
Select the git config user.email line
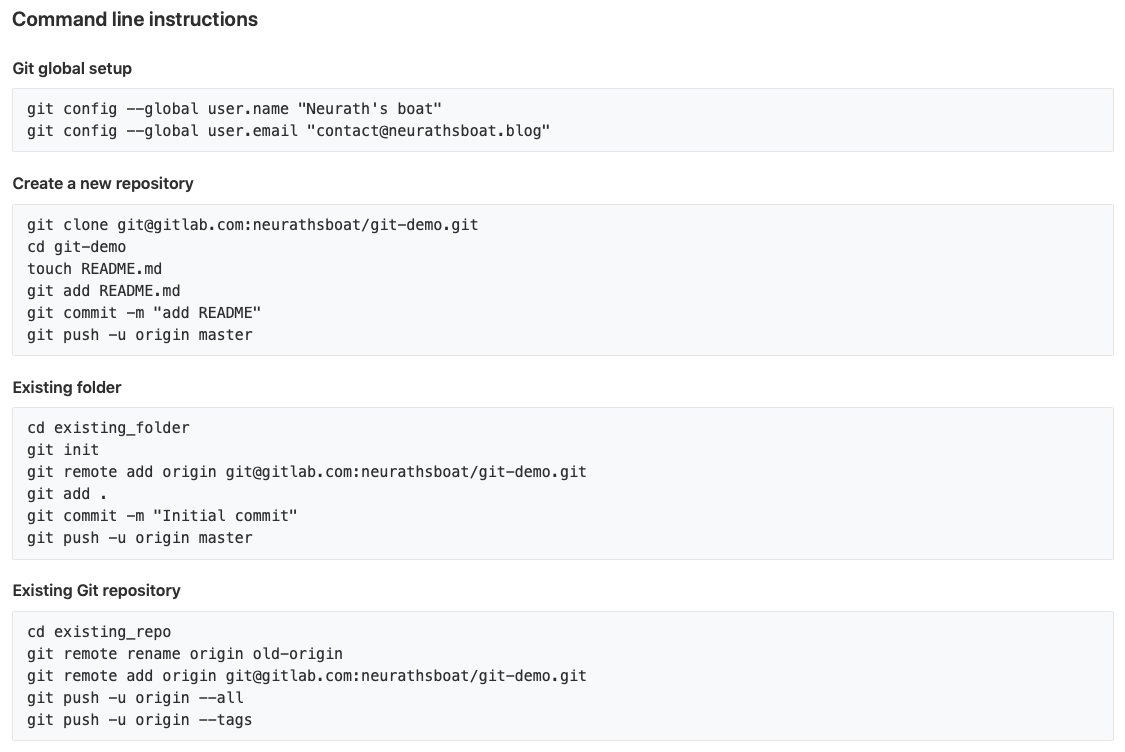[288, 131]
